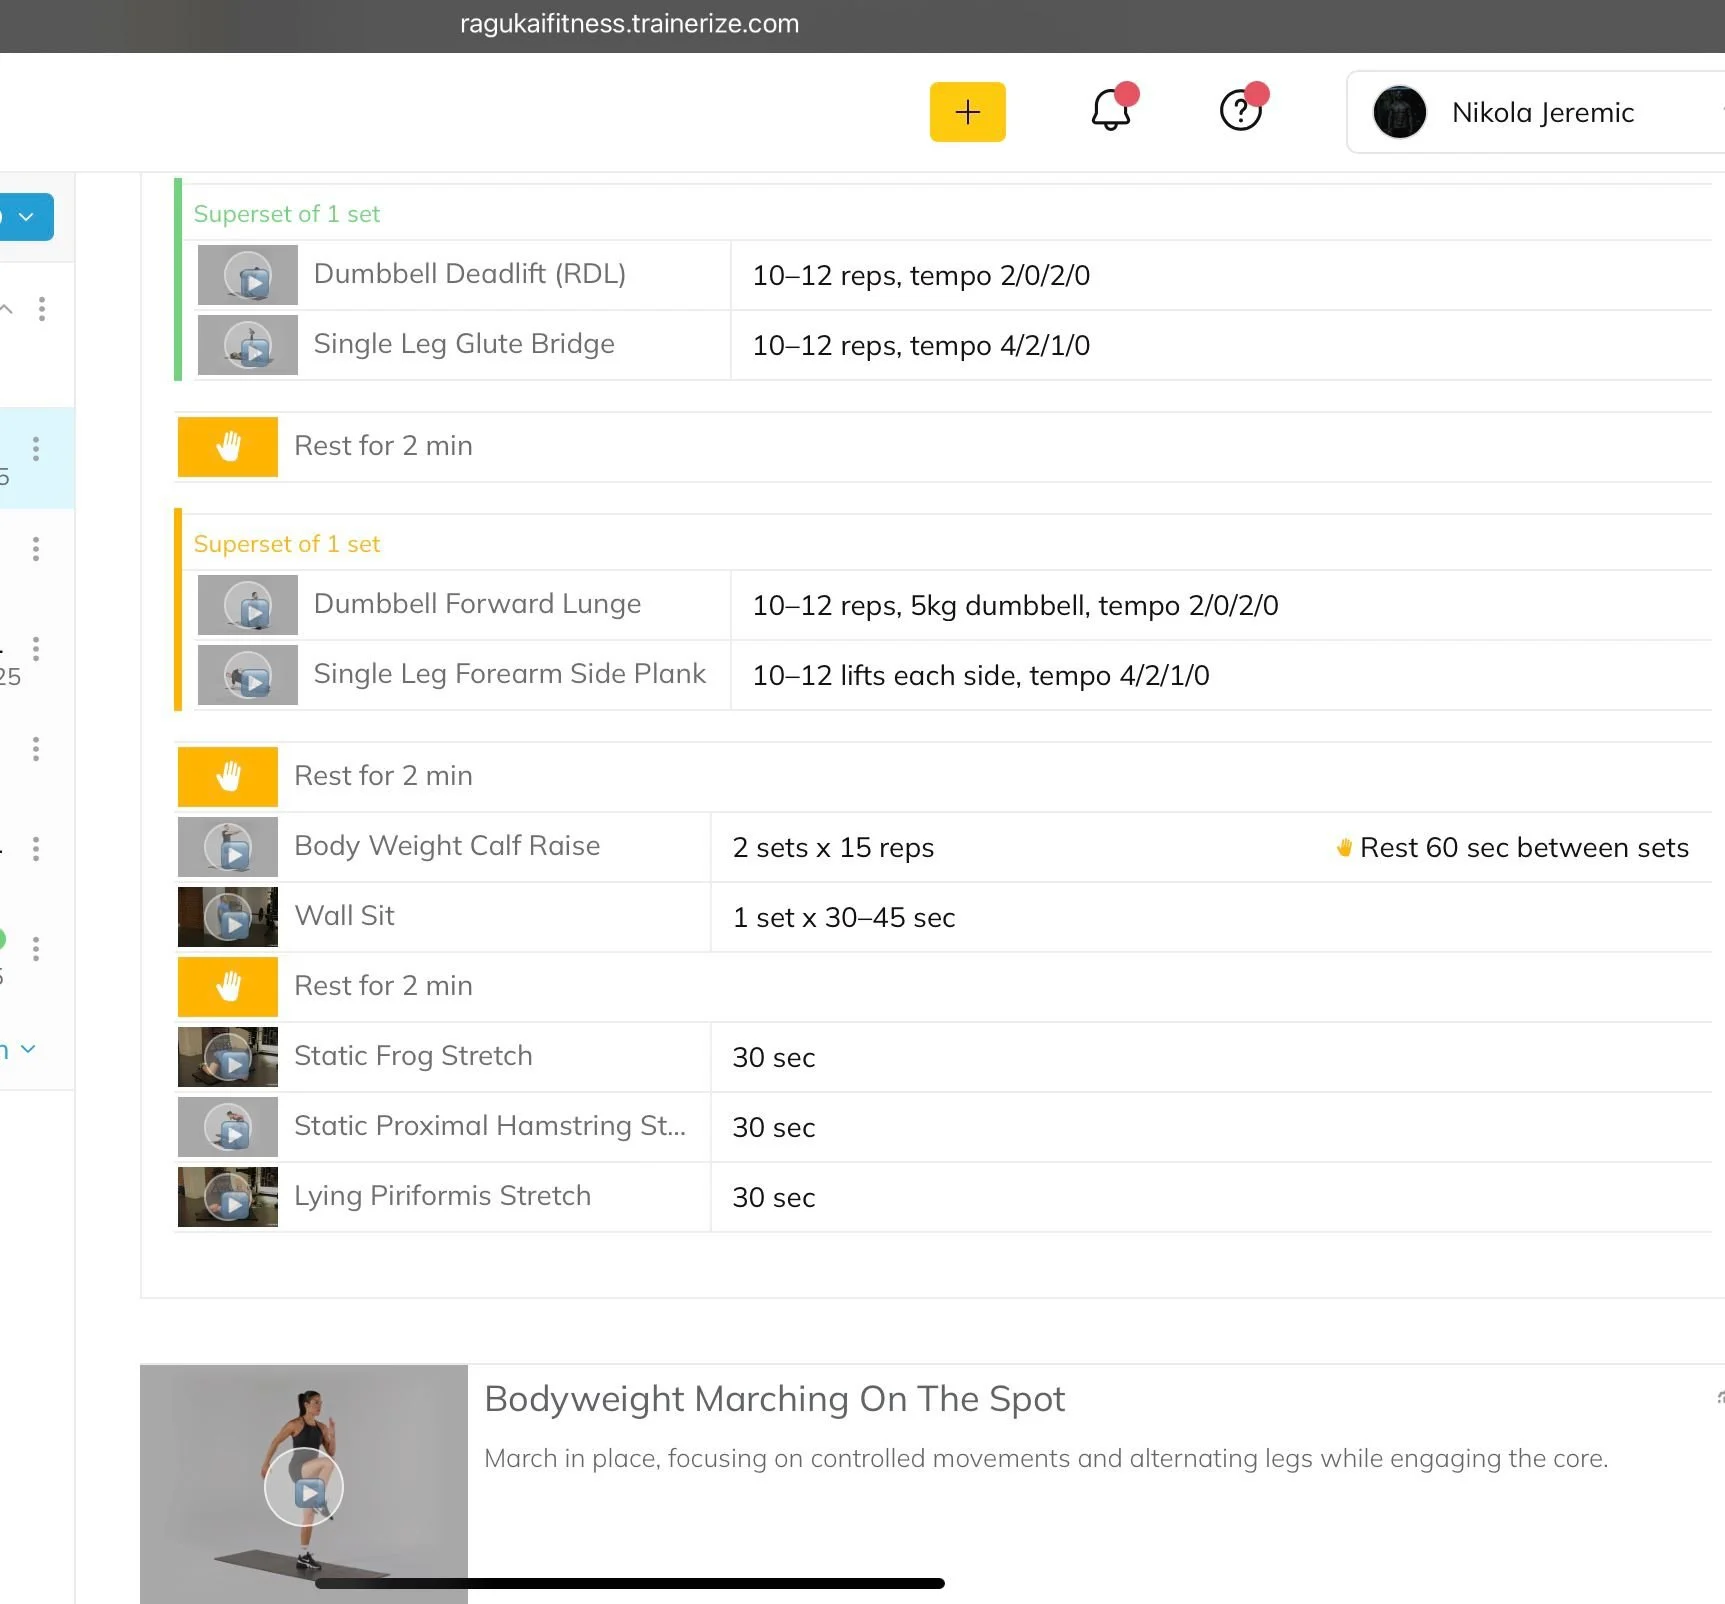Click 'Rest for 2 min' below first superset
This screenshot has width=1725, height=1604.
tap(383, 446)
